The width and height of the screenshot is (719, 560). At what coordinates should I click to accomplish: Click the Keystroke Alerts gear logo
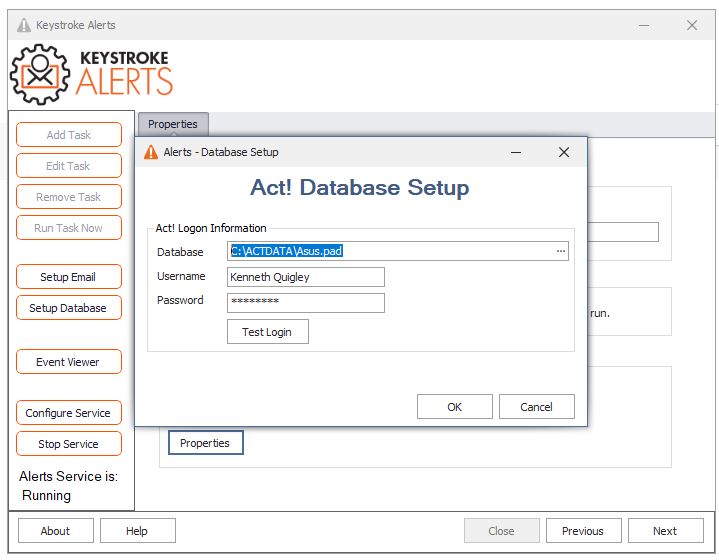tap(40, 74)
